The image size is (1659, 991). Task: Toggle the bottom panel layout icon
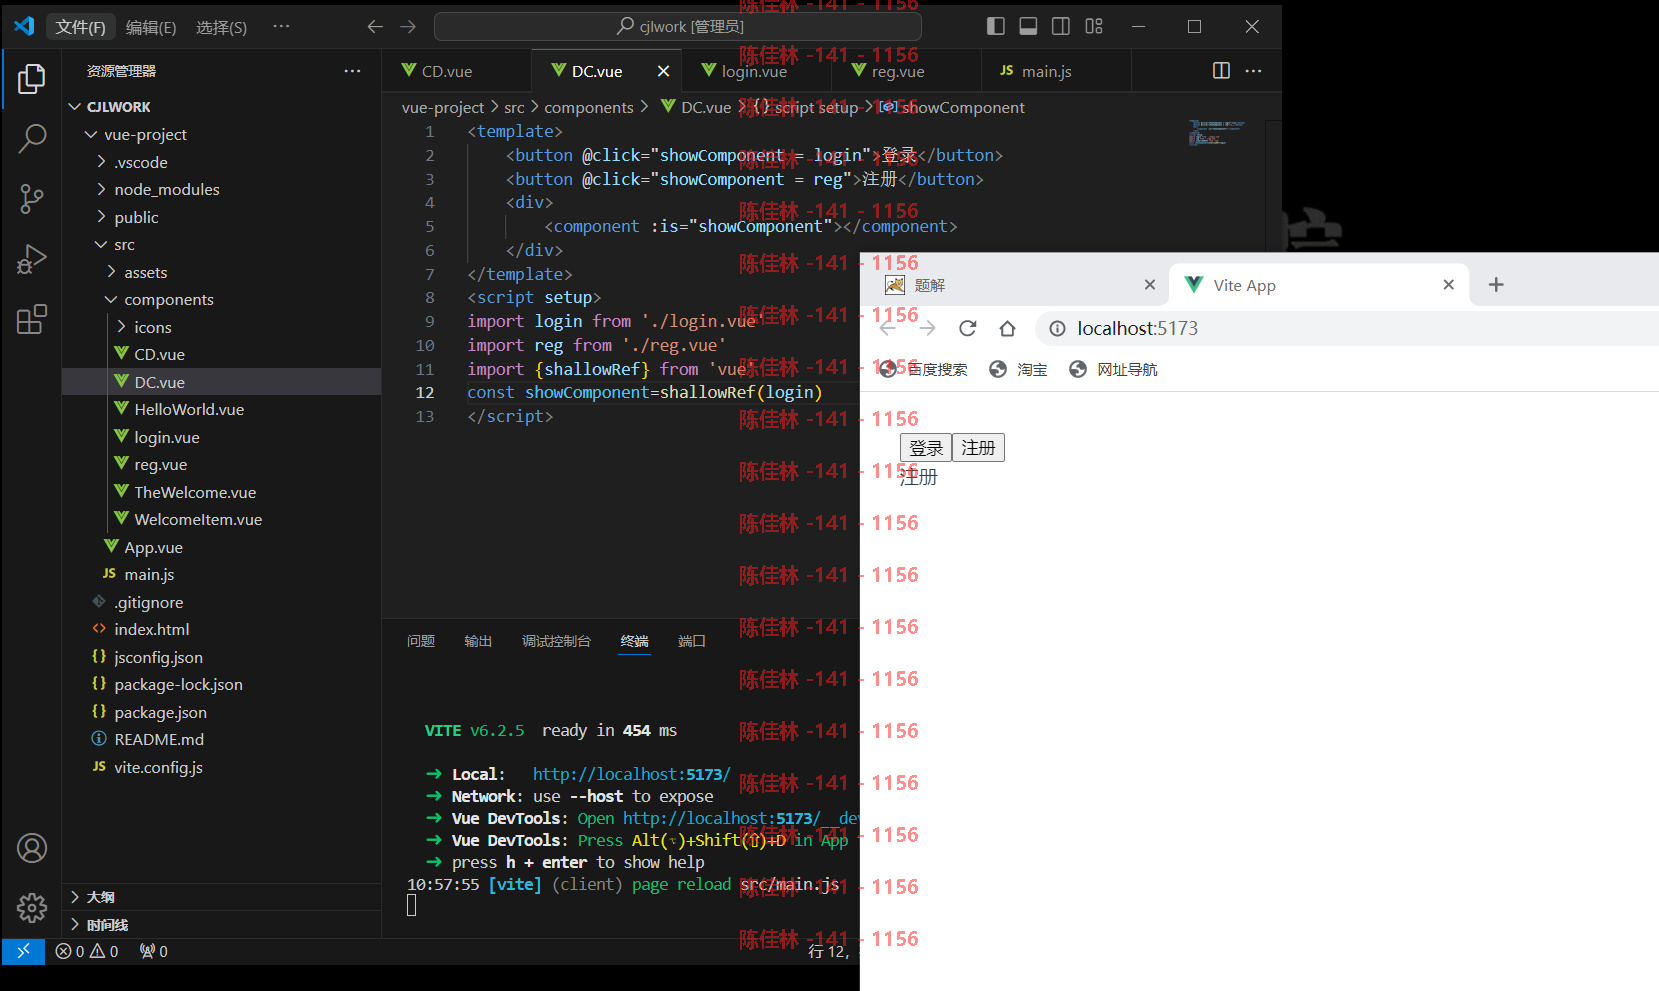(x=1028, y=26)
